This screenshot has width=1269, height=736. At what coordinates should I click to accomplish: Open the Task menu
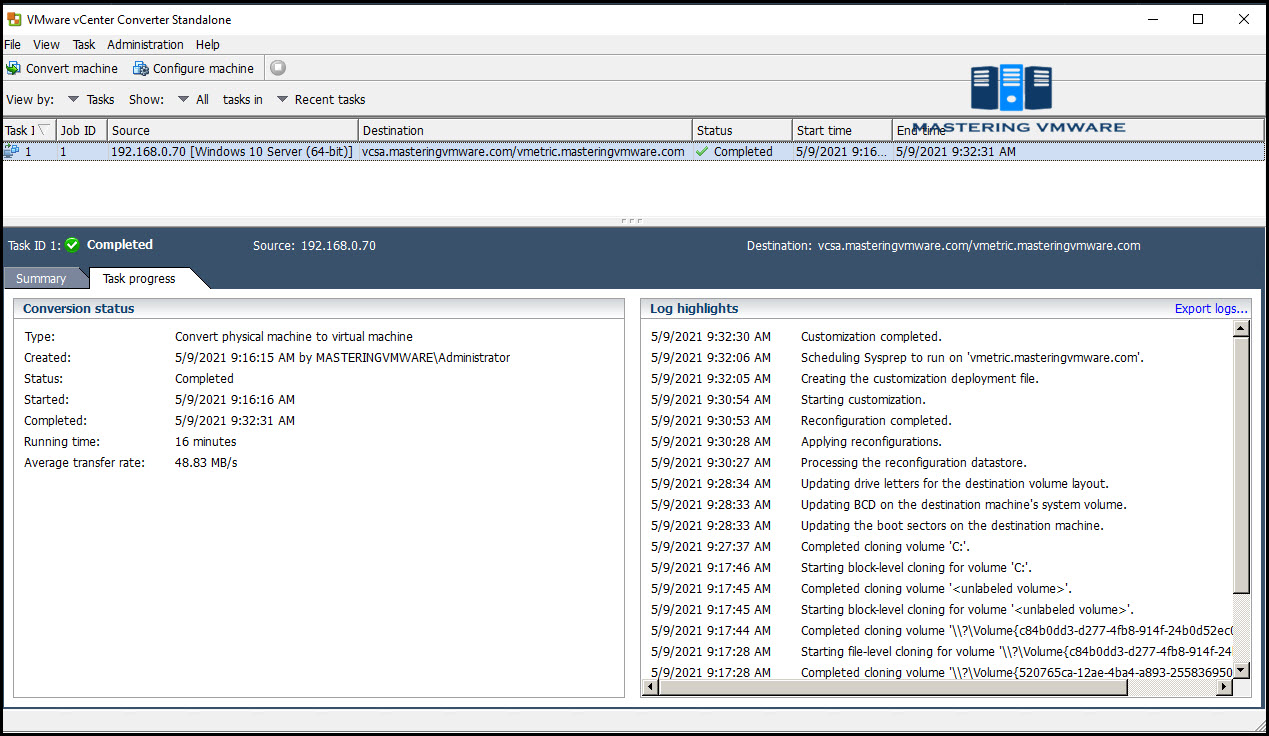click(84, 44)
